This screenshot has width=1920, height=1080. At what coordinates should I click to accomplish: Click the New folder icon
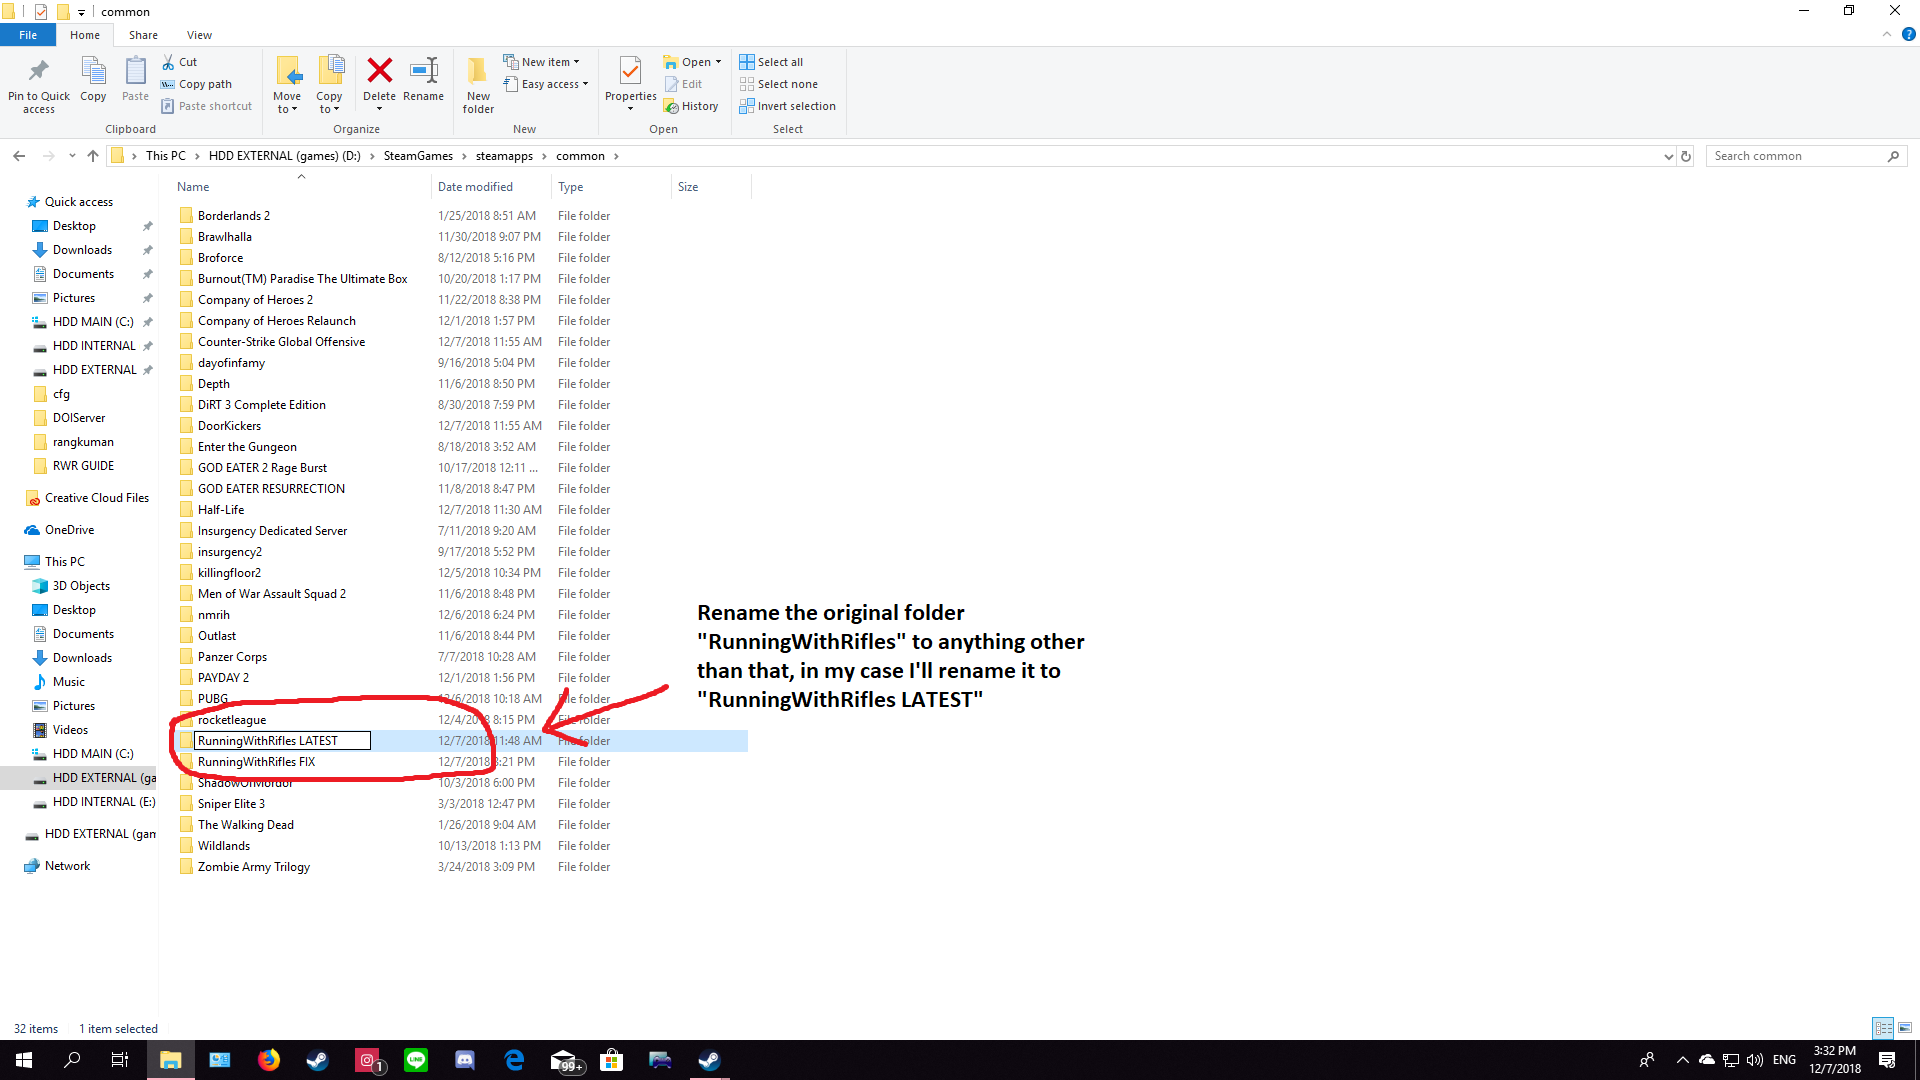(478, 72)
